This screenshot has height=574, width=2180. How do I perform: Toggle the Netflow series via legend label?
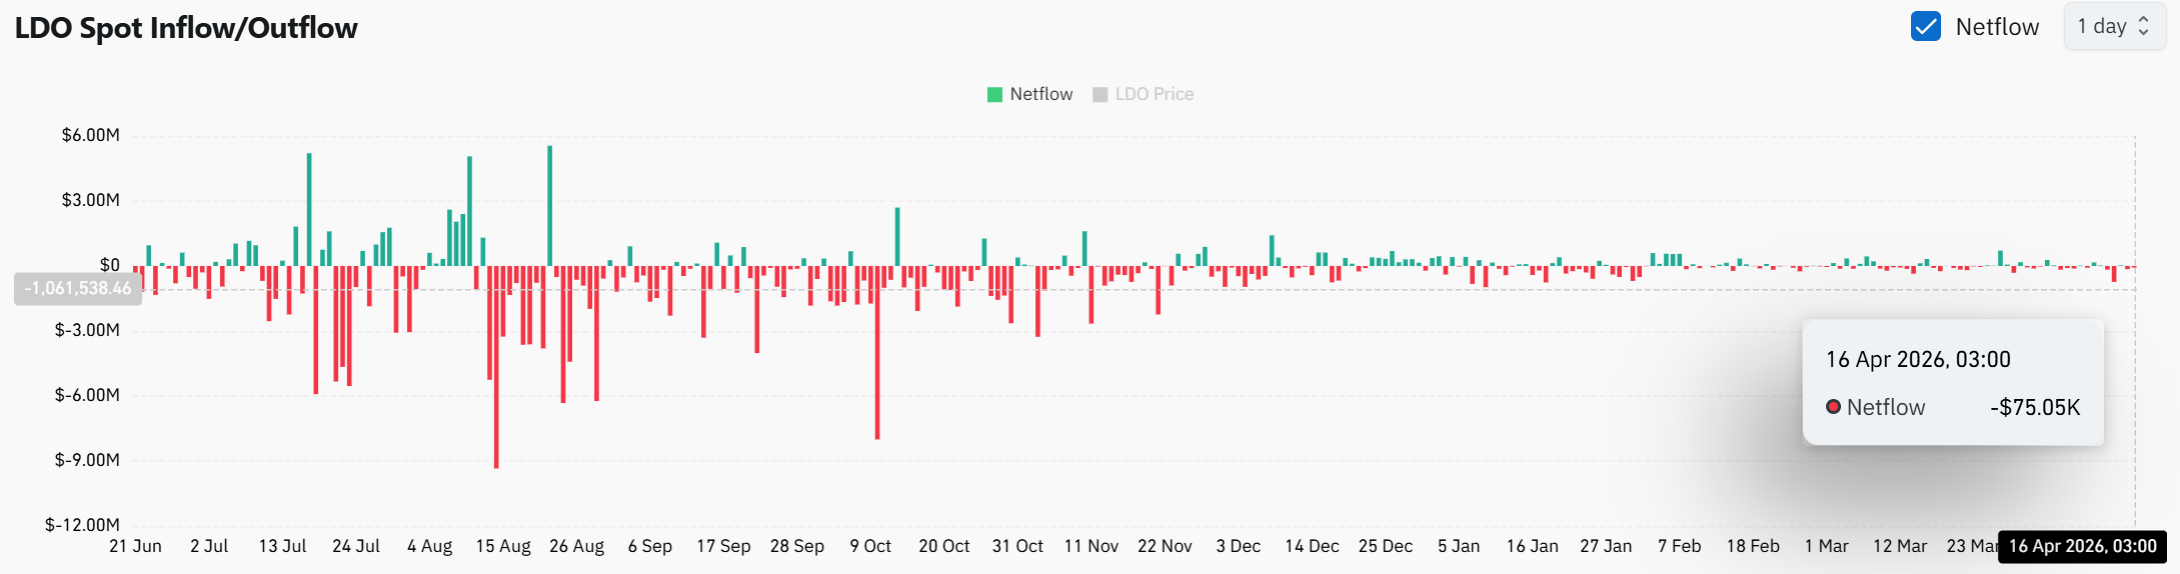[x=1041, y=94]
